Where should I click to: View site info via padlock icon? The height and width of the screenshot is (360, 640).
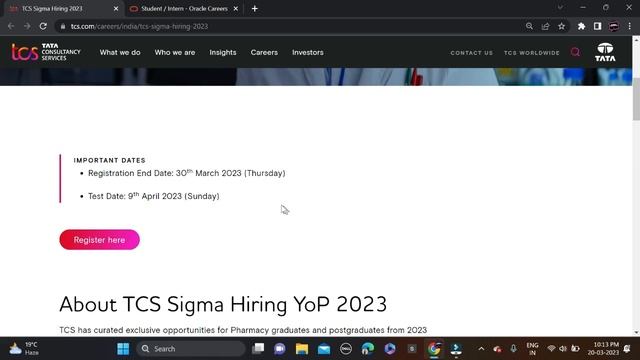click(62, 26)
